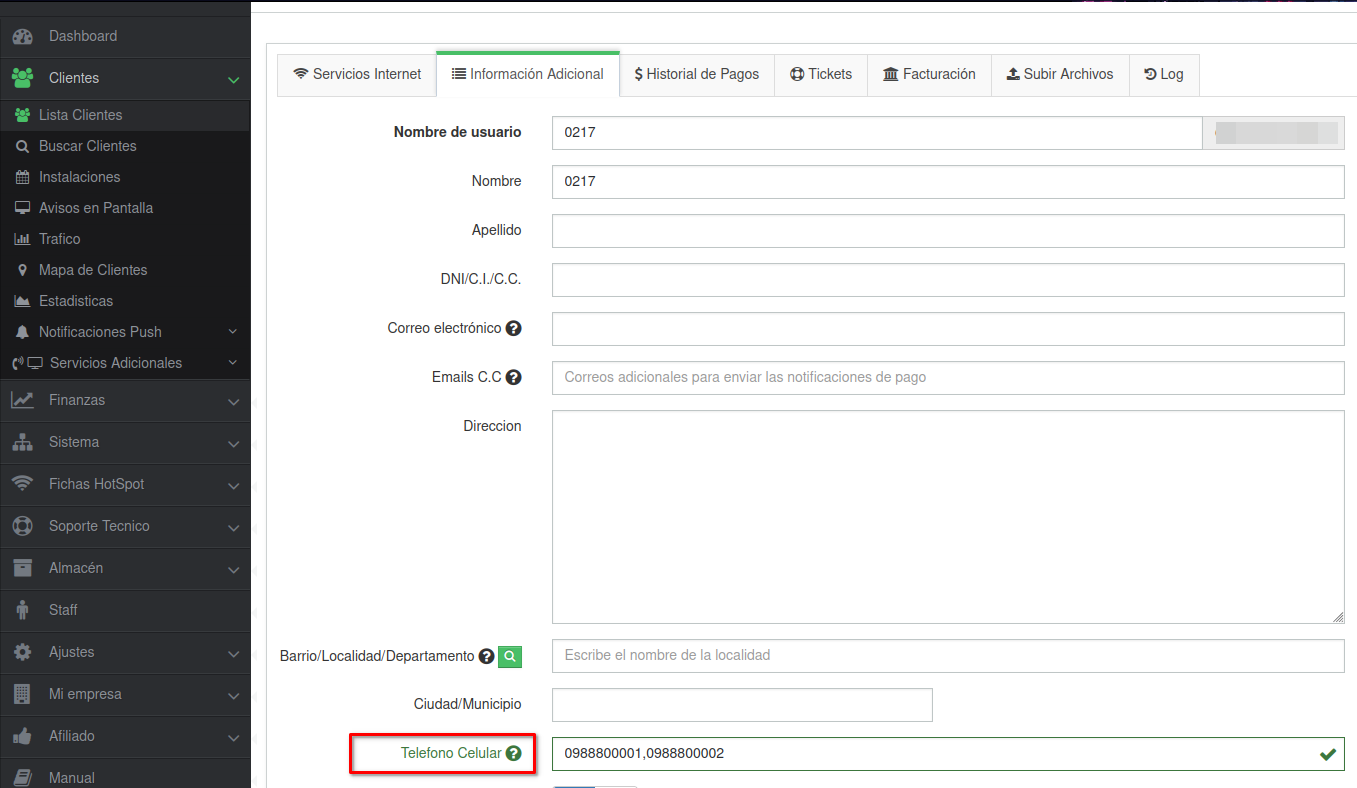Click help icon next to Emails C.C
The width and height of the screenshot is (1357, 788).
pyautogui.click(x=514, y=377)
